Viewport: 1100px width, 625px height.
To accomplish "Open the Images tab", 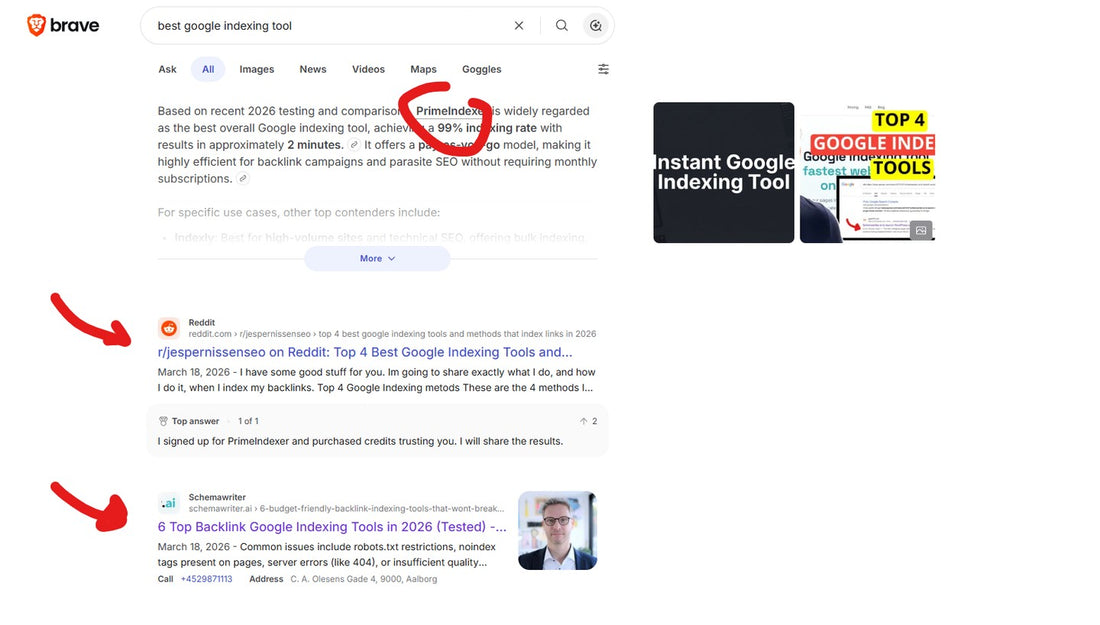I will 257,69.
